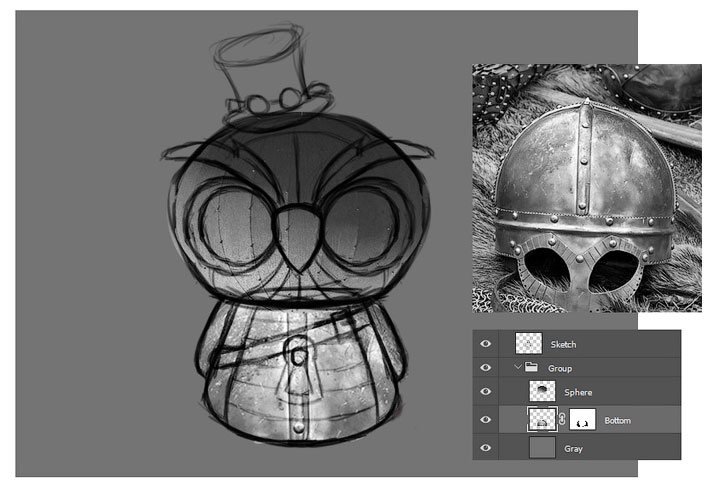Hide the Sketch layer via its eye icon
This screenshot has width=725, height=502.
pyautogui.click(x=485, y=343)
